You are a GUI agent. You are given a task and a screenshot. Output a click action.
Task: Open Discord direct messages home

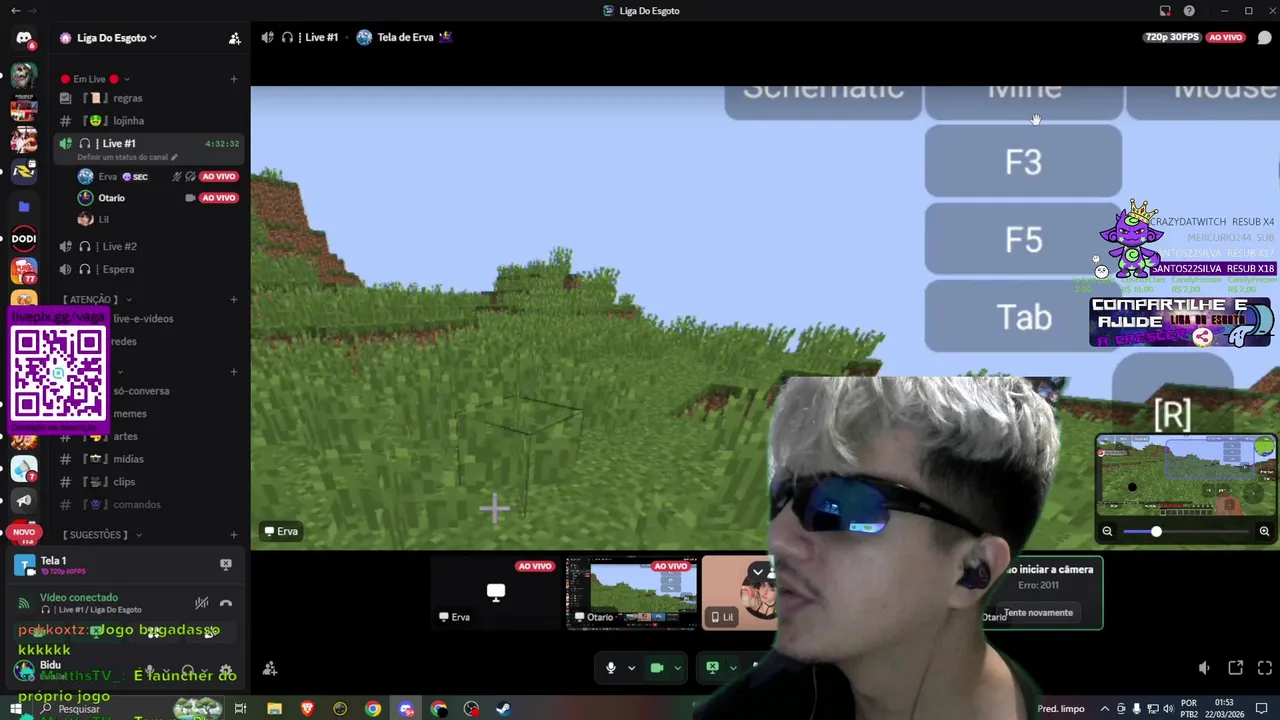(24, 38)
